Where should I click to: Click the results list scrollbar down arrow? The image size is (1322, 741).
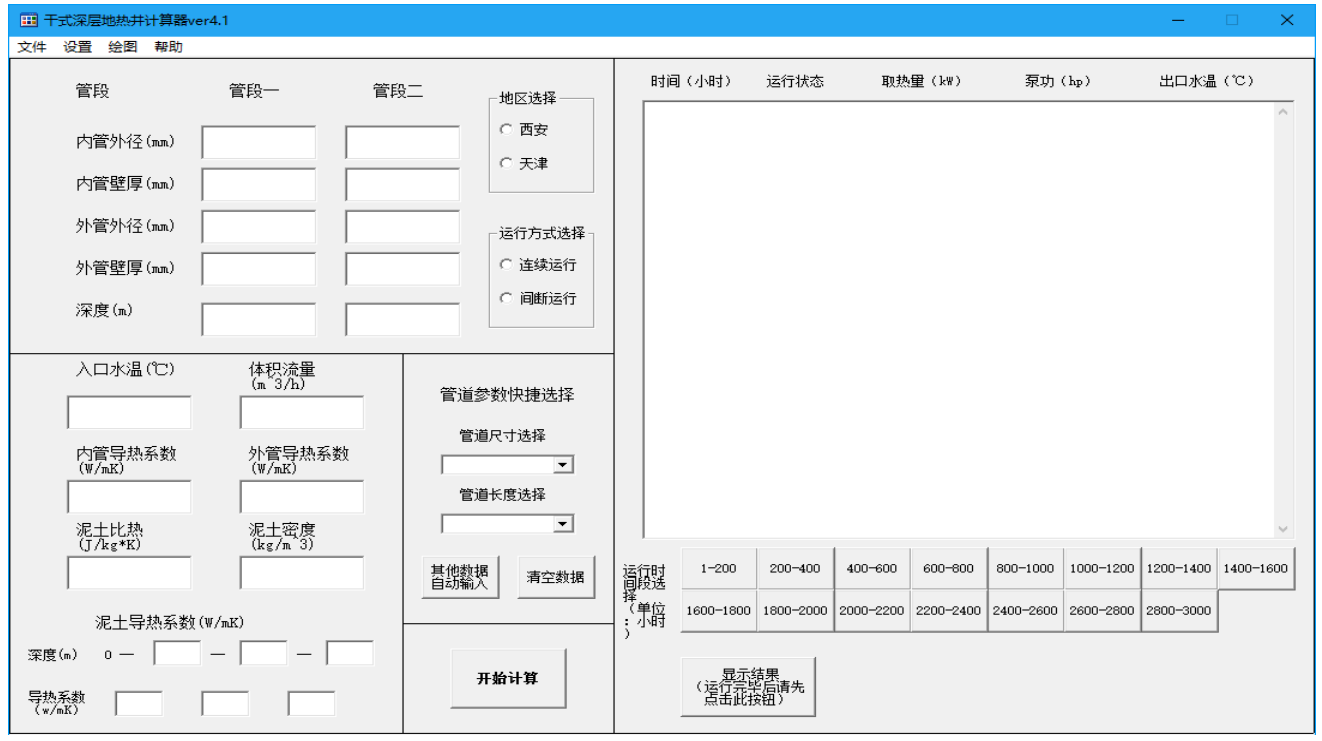tap(1284, 529)
